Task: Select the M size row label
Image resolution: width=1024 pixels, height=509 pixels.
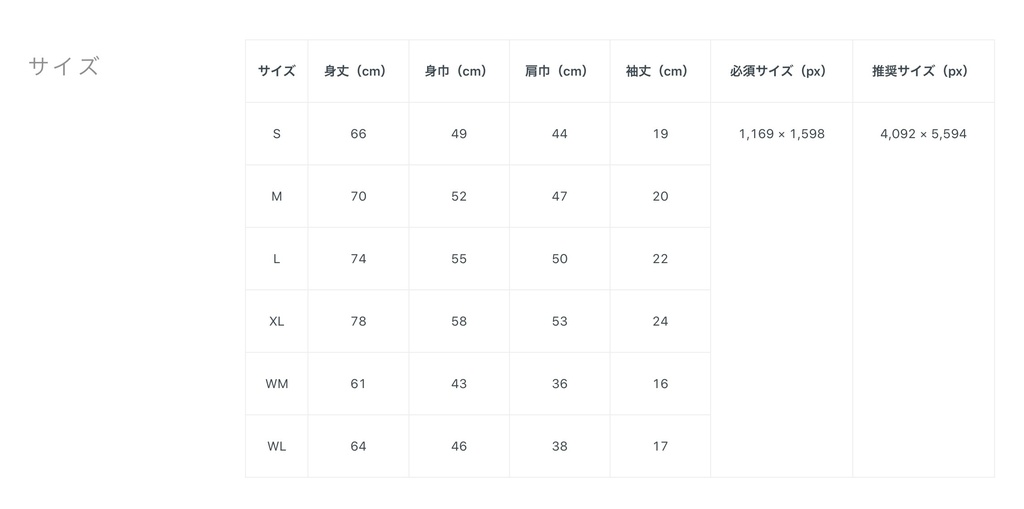Action: click(277, 197)
